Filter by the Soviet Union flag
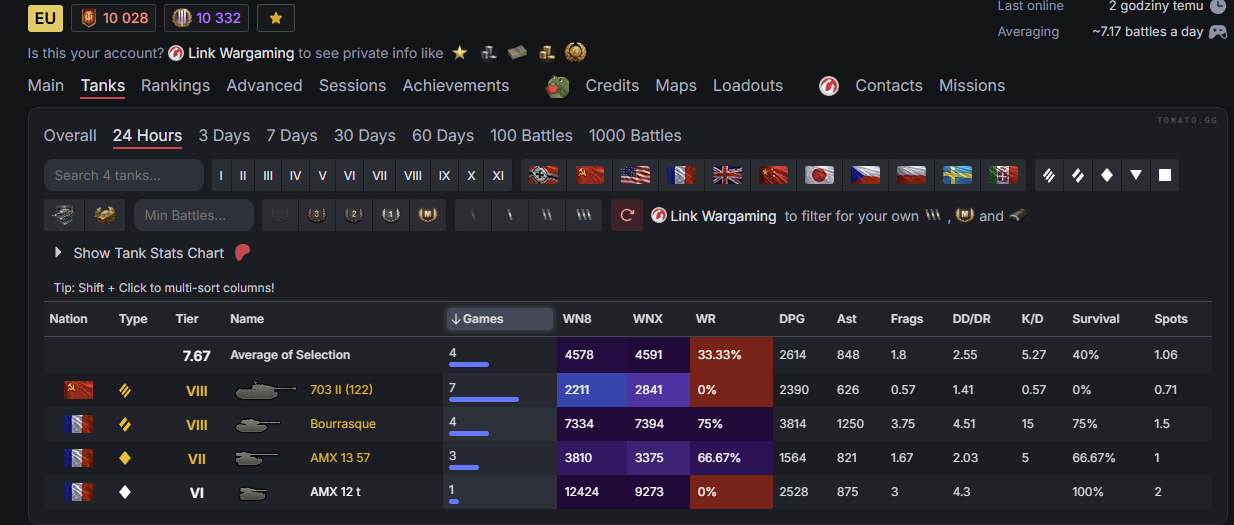The image size is (1234, 525). tap(590, 175)
